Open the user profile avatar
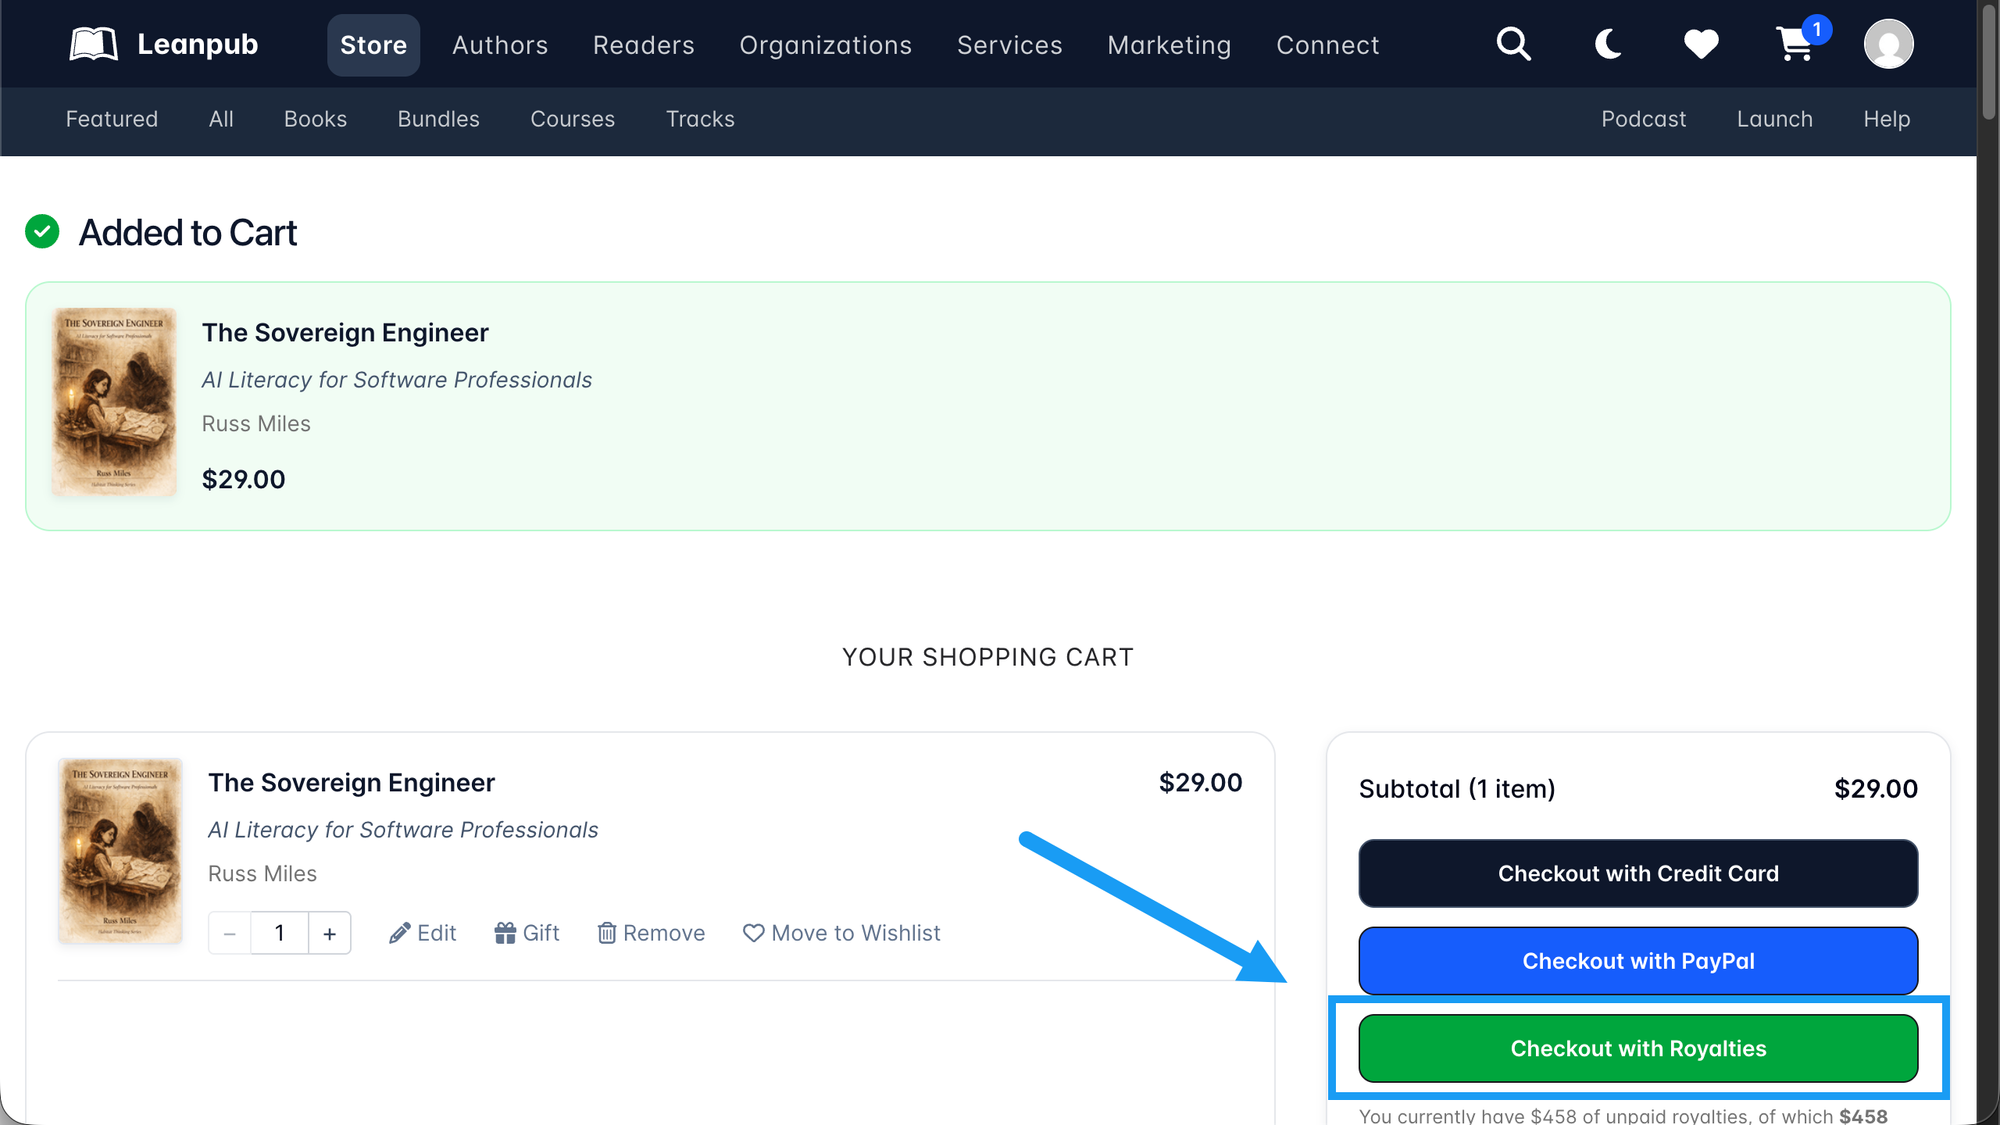Viewport: 2000px width, 1125px height. [1888, 44]
